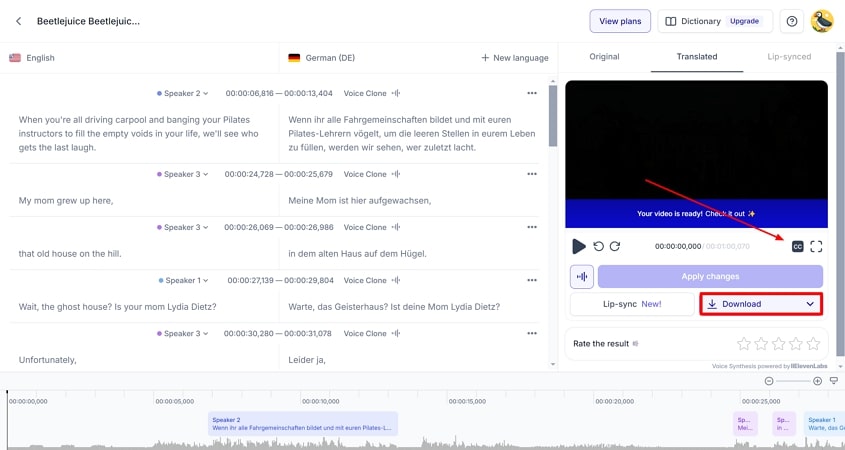Click the timeline marker icon at far right
Image resolution: width=845 pixels, height=450 pixels.
click(x=834, y=380)
